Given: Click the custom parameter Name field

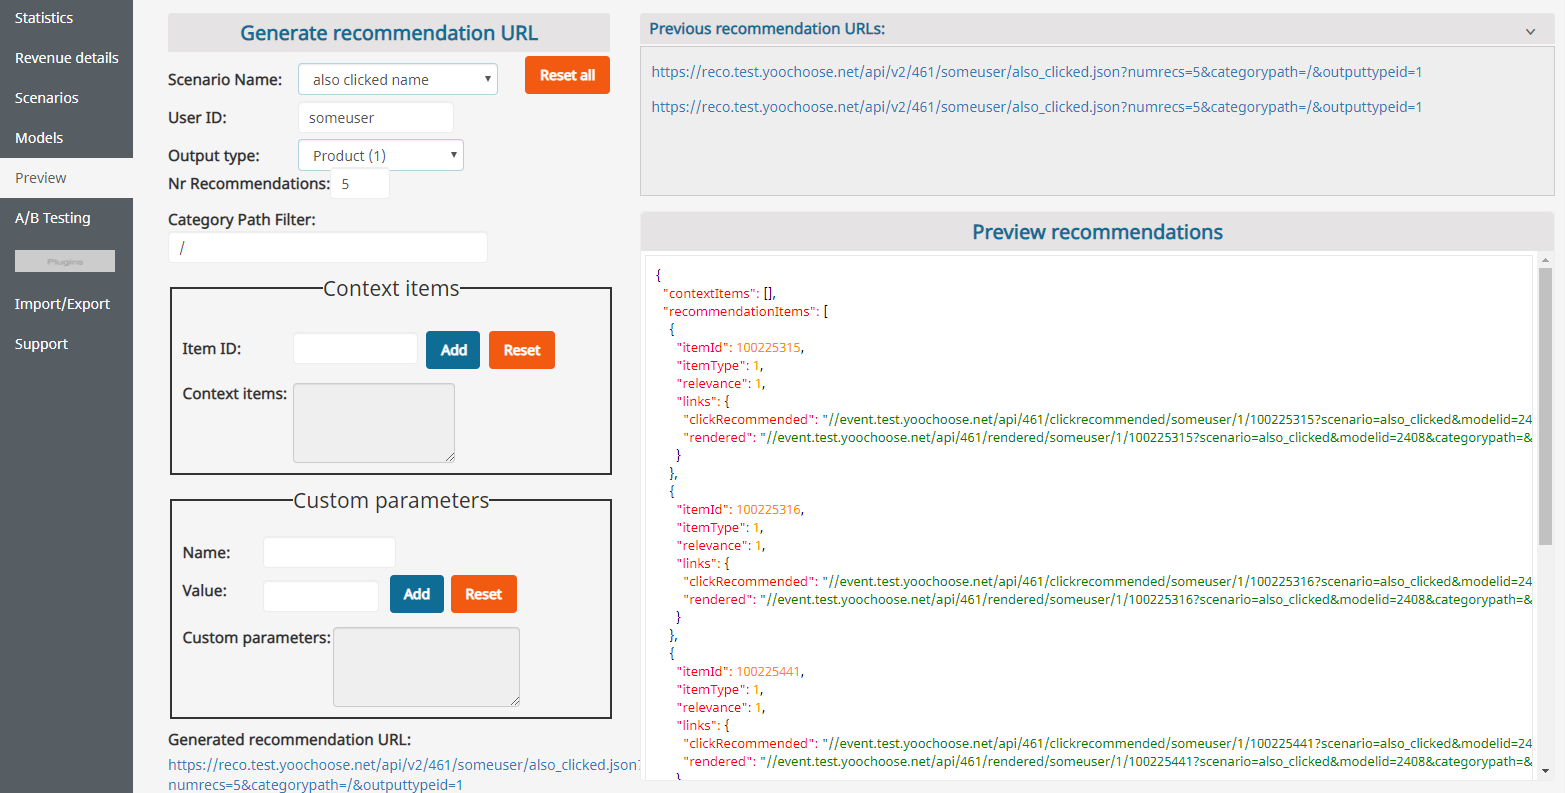Looking at the screenshot, I should click(x=329, y=553).
